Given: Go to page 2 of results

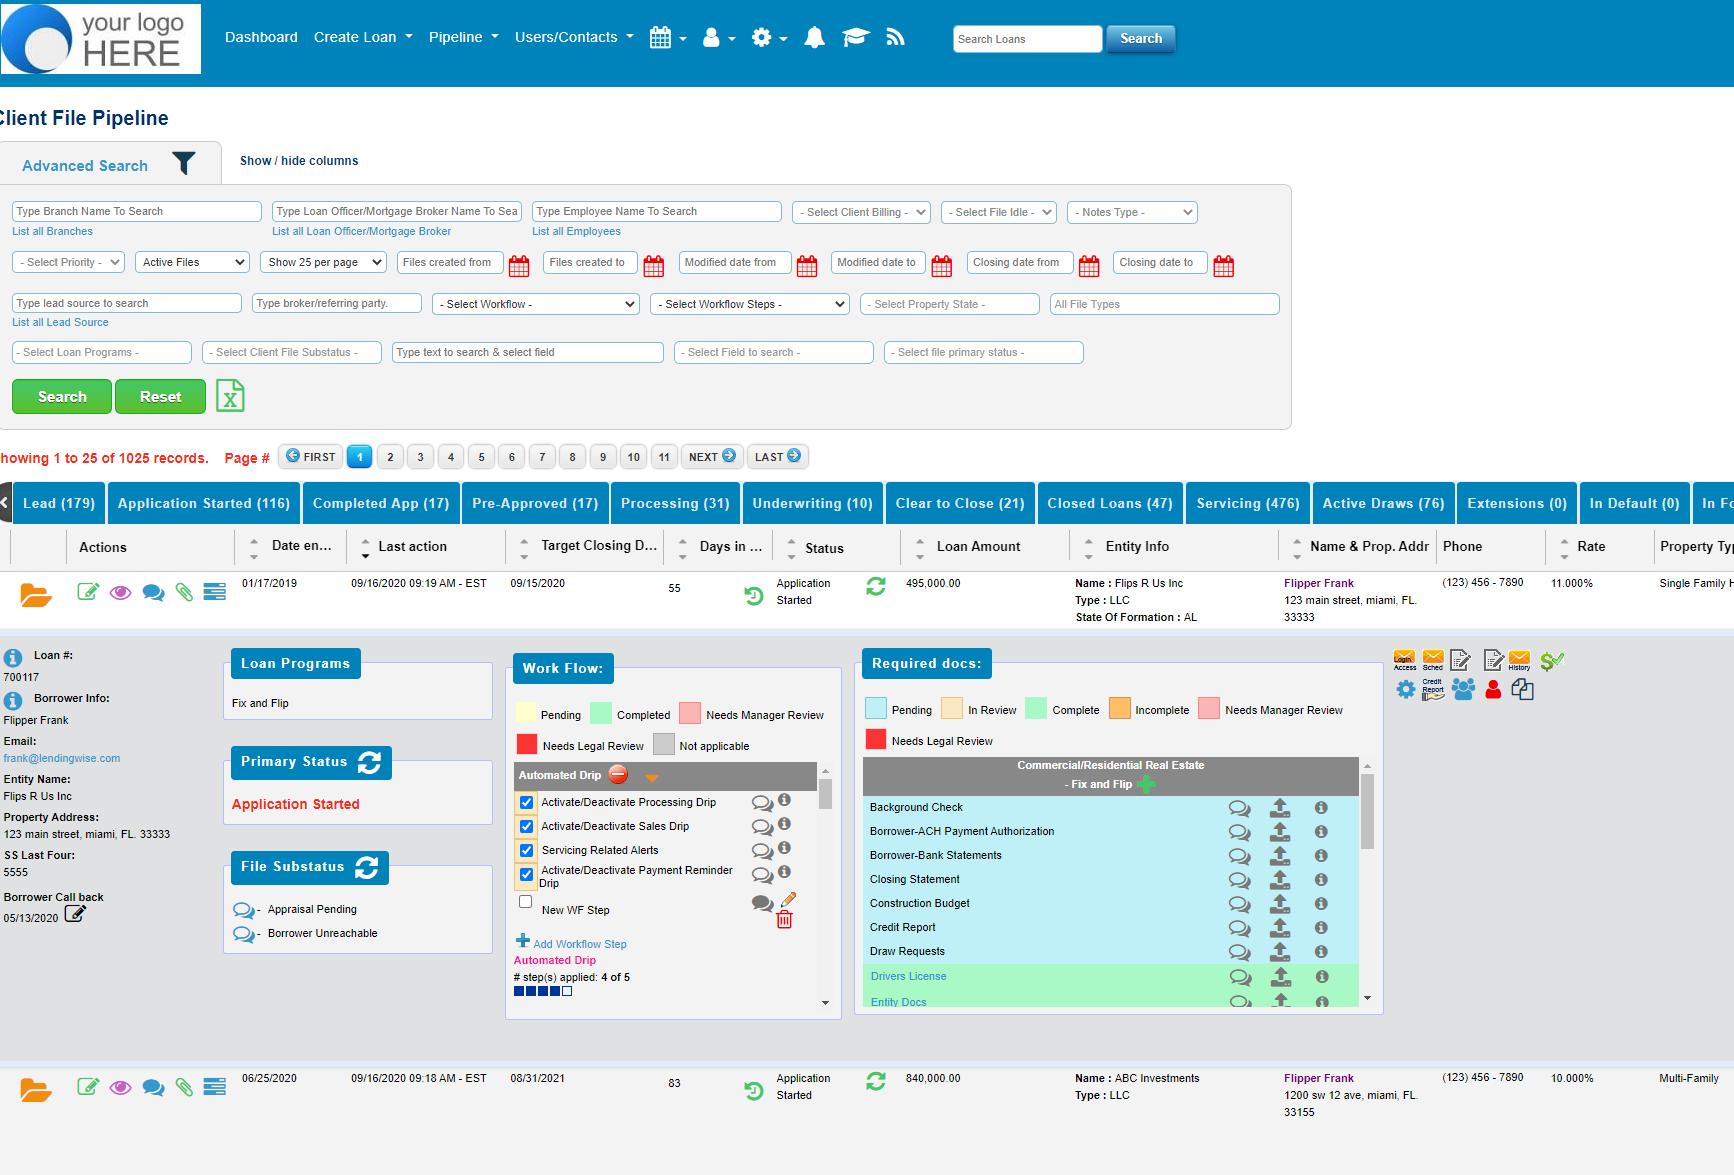Looking at the screenshot, I should click(390, 457).
